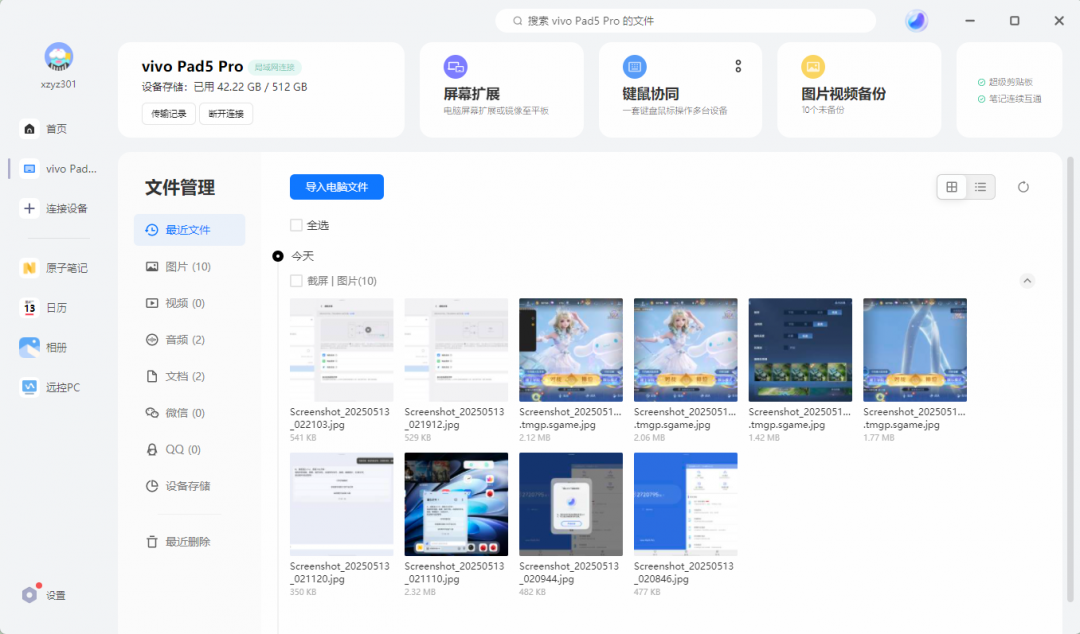Click the 音频 audio icon
Viewport: 1080px width, 634px height.
152,340
